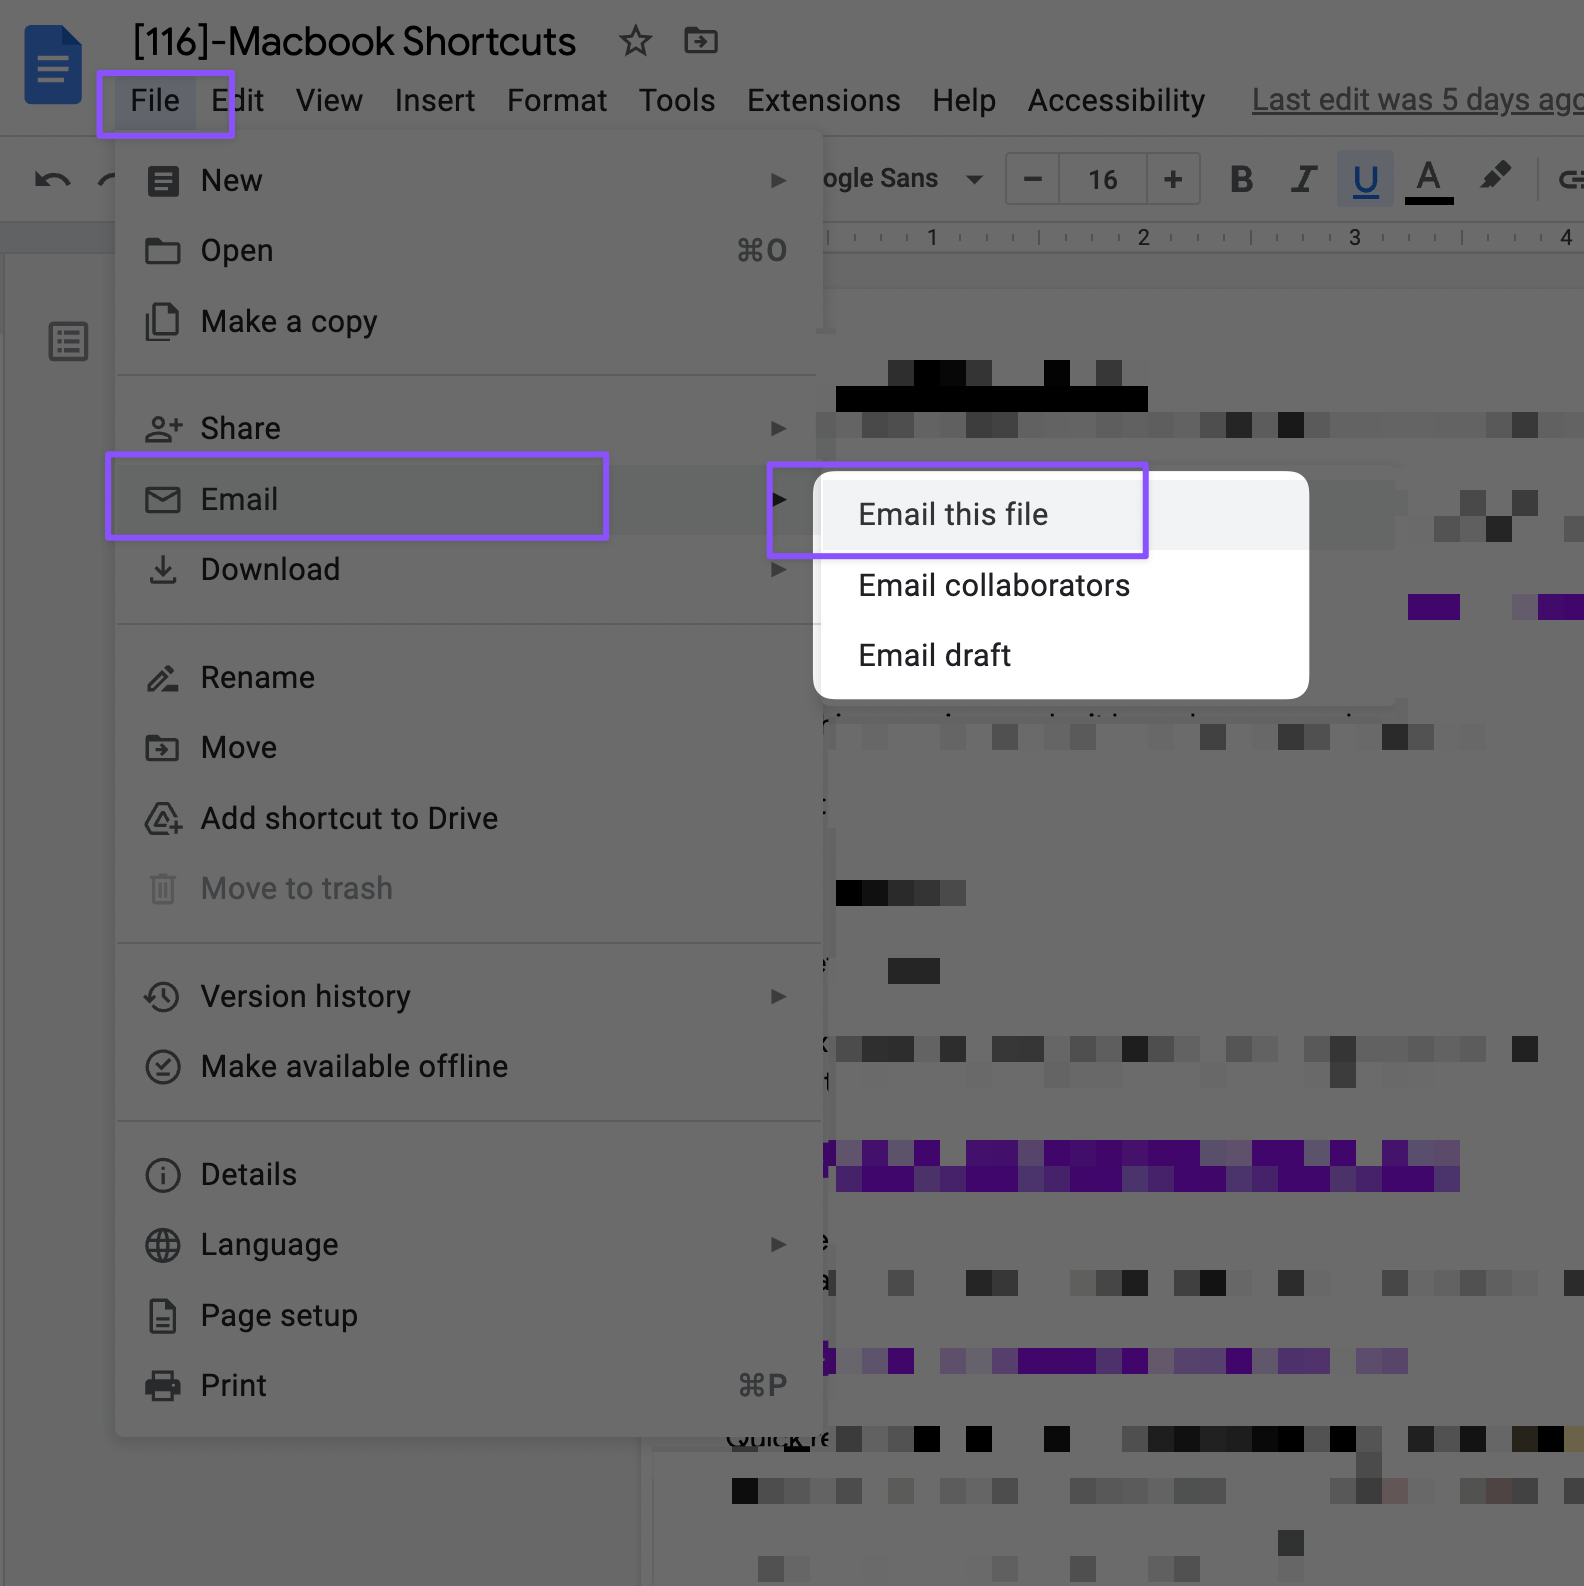Viewport: 1584px width, 1586px height.
Task: Click the horizontal ruler at mark 2
Action: (1143, 238)
